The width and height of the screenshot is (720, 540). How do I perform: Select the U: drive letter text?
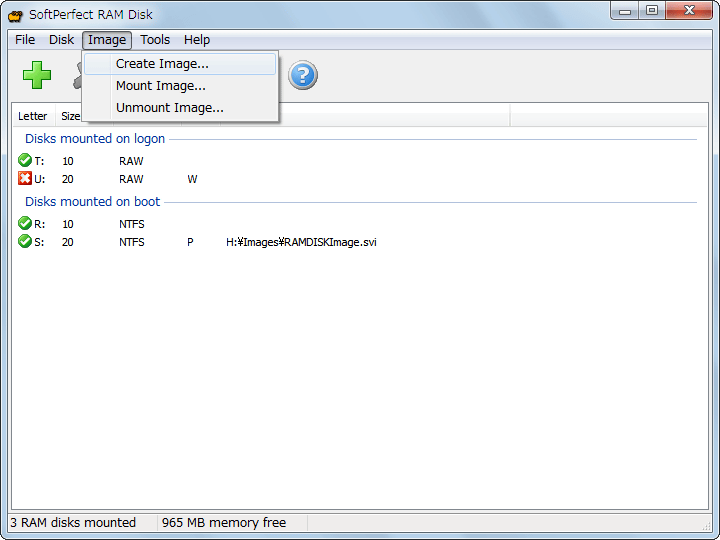point(39,179)
